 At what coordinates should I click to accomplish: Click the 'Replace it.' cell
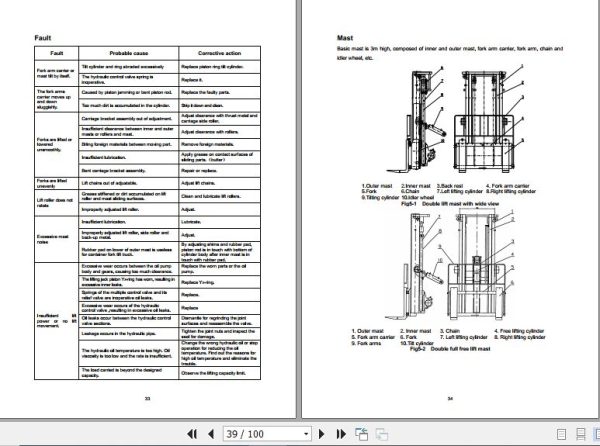point(220,80)
